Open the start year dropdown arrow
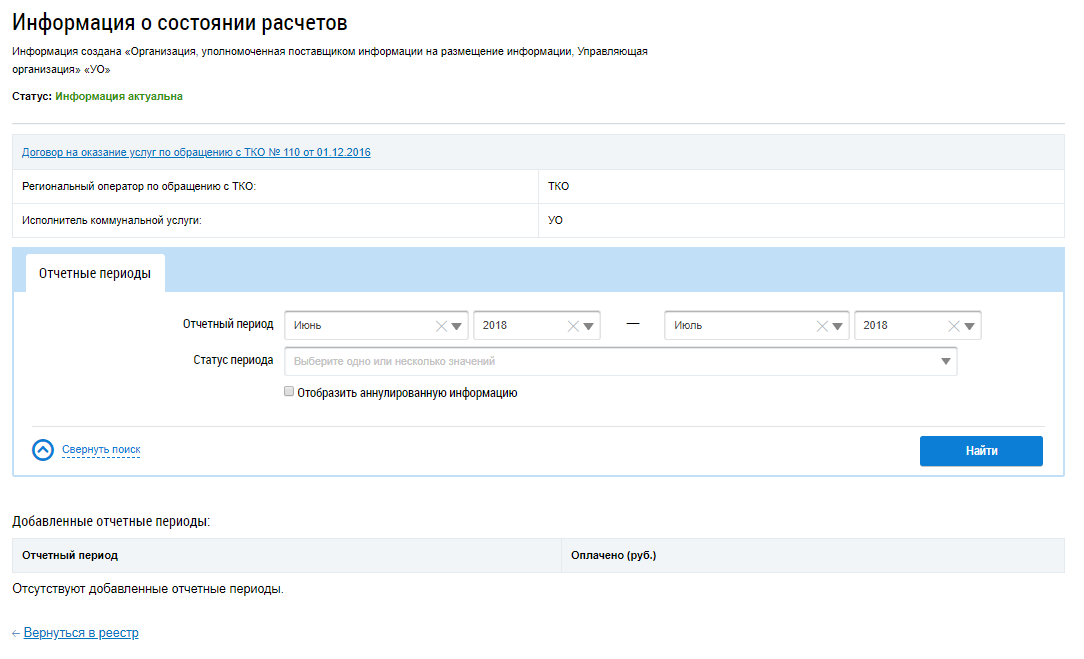This screenshot has width=1084, height=659. point(589,326)
